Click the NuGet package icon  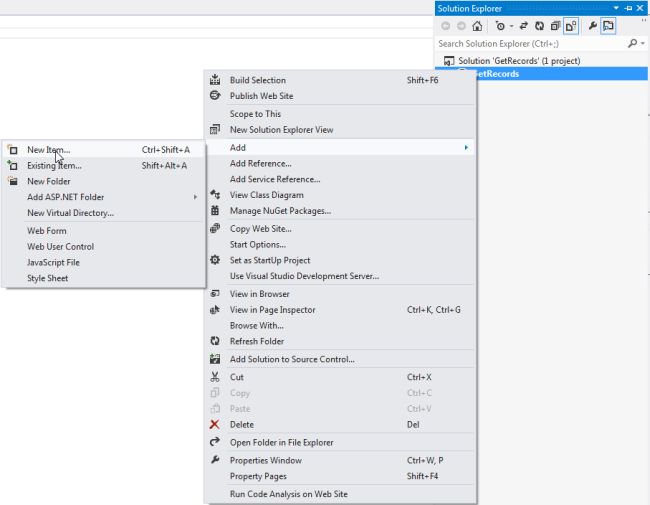point(215,210)
